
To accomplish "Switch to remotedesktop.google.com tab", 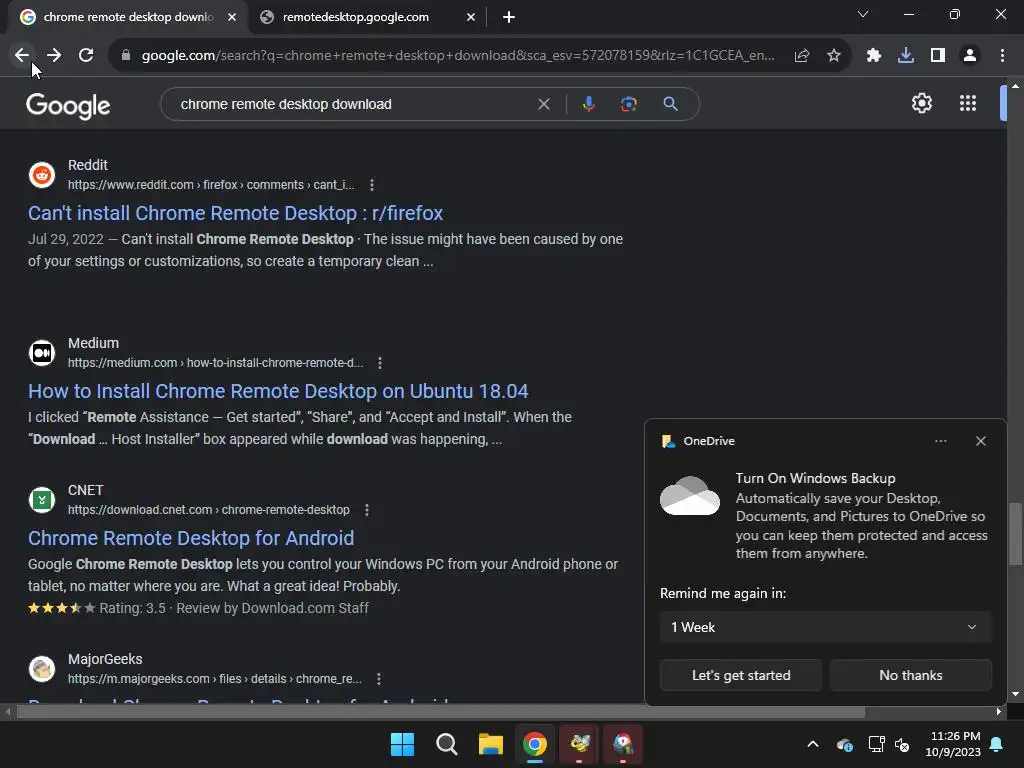I will (355, 17).
